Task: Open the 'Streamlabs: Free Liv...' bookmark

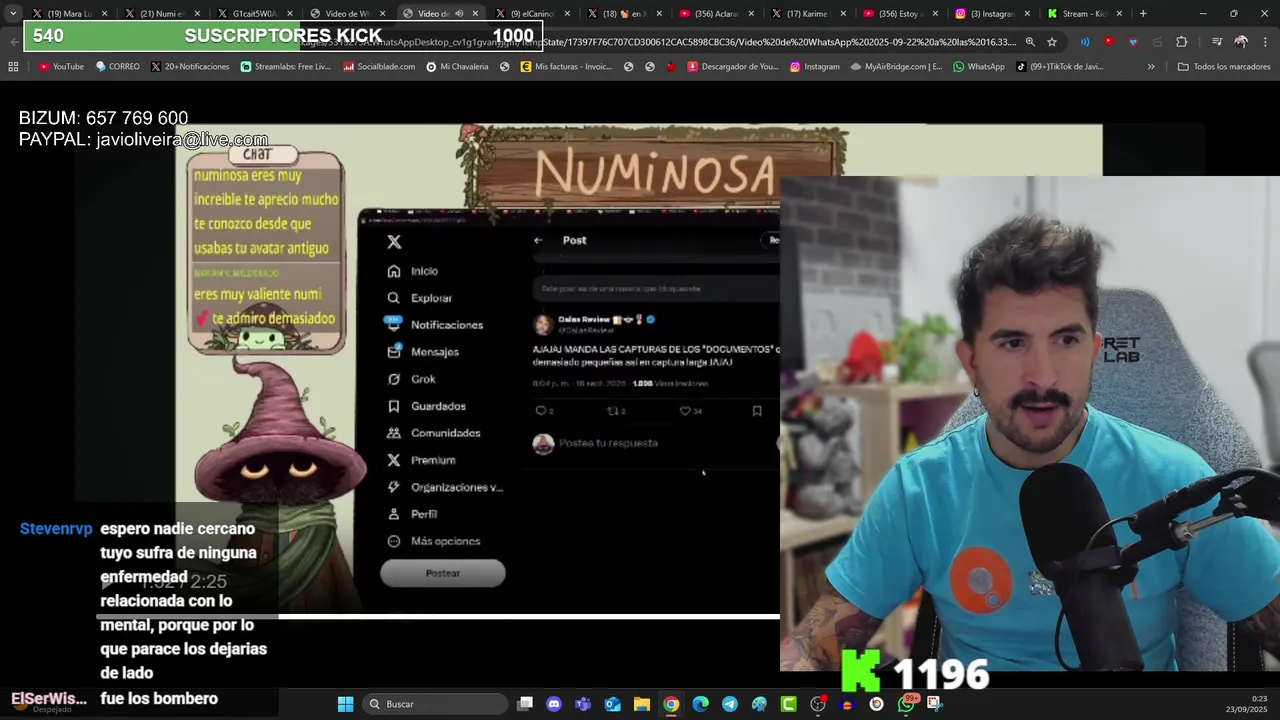Action: point(285,66)
